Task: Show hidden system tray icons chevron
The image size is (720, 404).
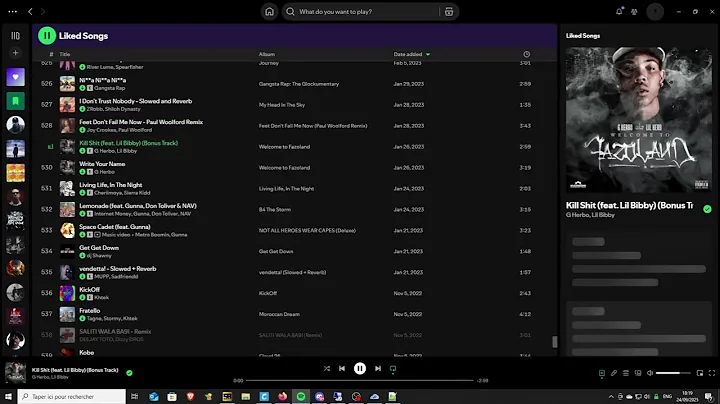Action: pos(611,397)
